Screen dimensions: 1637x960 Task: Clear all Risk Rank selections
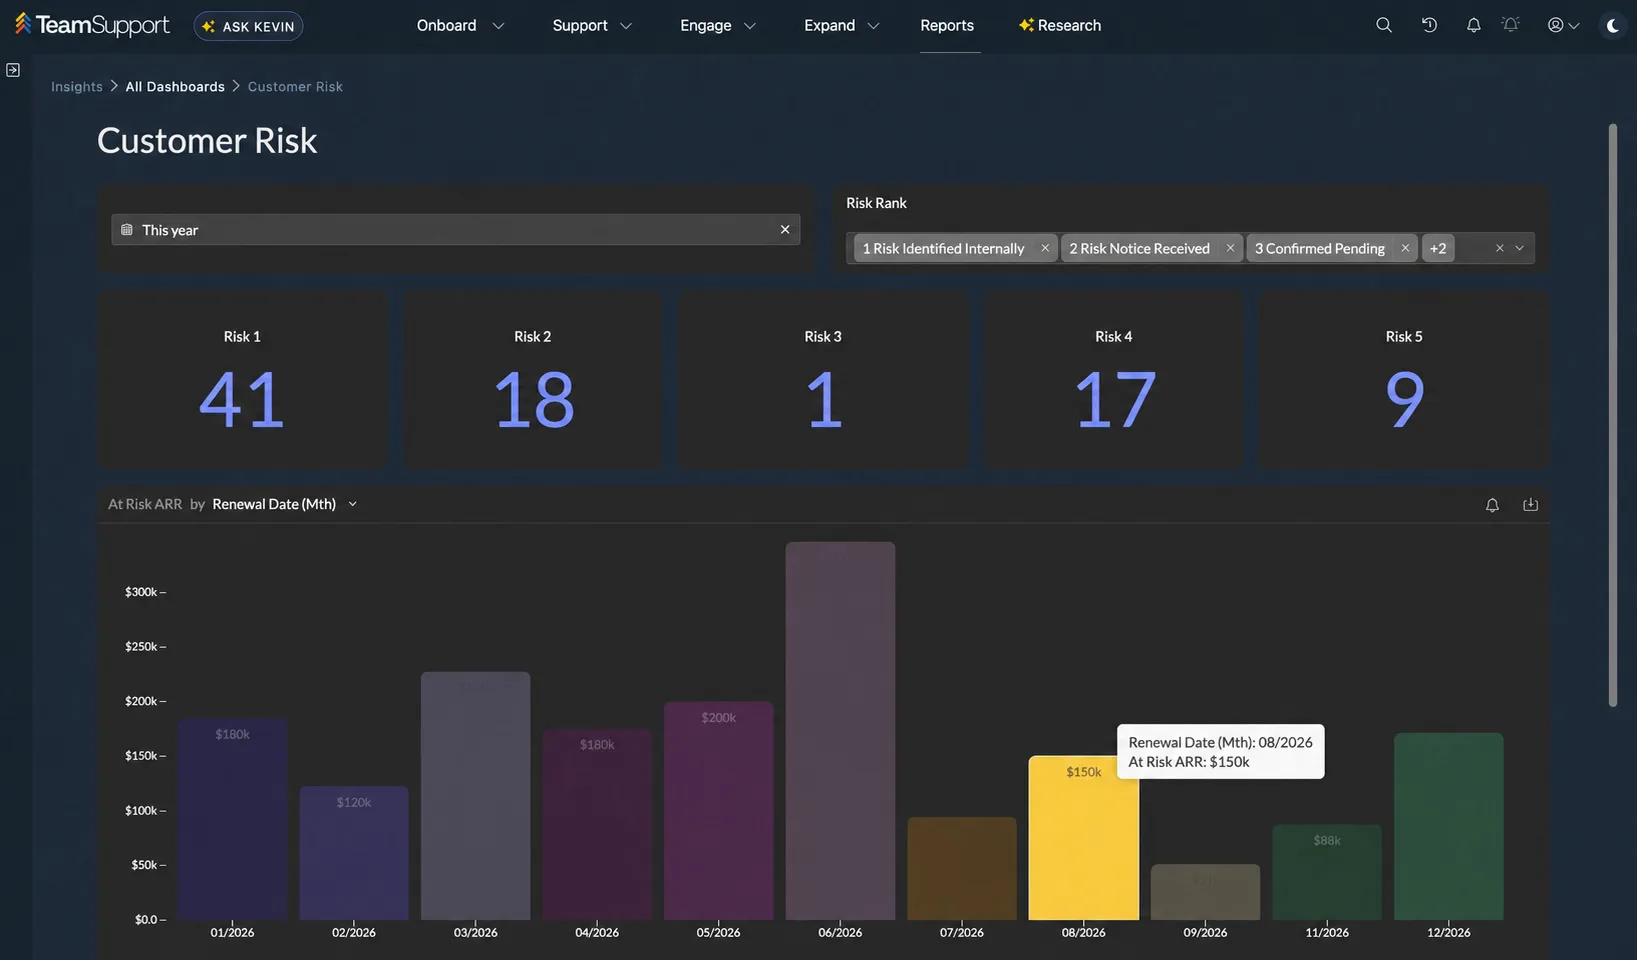1499,248
